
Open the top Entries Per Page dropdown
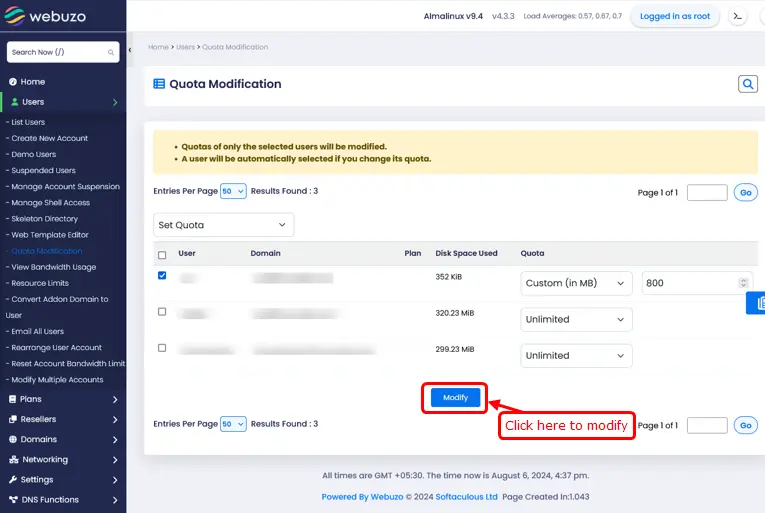click(x=233, y=191)
